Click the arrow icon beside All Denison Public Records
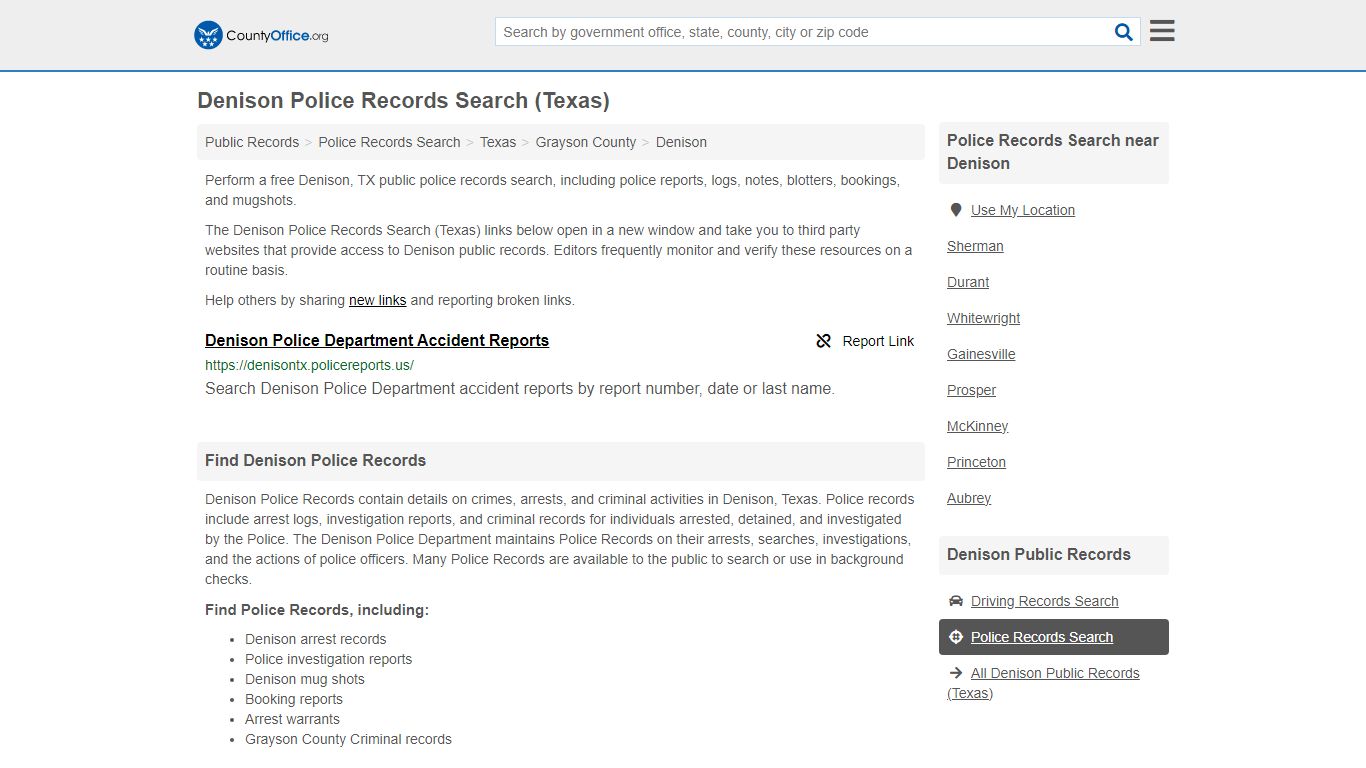 click(x=956, y=673)
